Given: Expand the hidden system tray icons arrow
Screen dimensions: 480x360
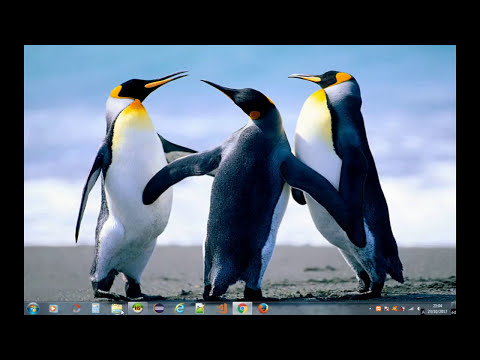Looking at the screenshot, I should 370,309.
